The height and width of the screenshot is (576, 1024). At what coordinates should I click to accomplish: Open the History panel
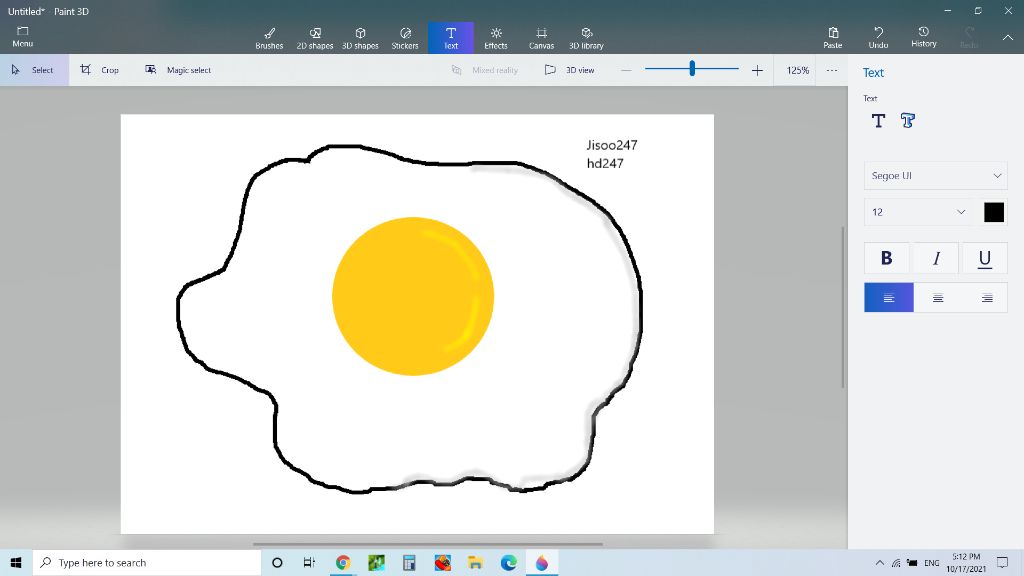tap(923, 37)
